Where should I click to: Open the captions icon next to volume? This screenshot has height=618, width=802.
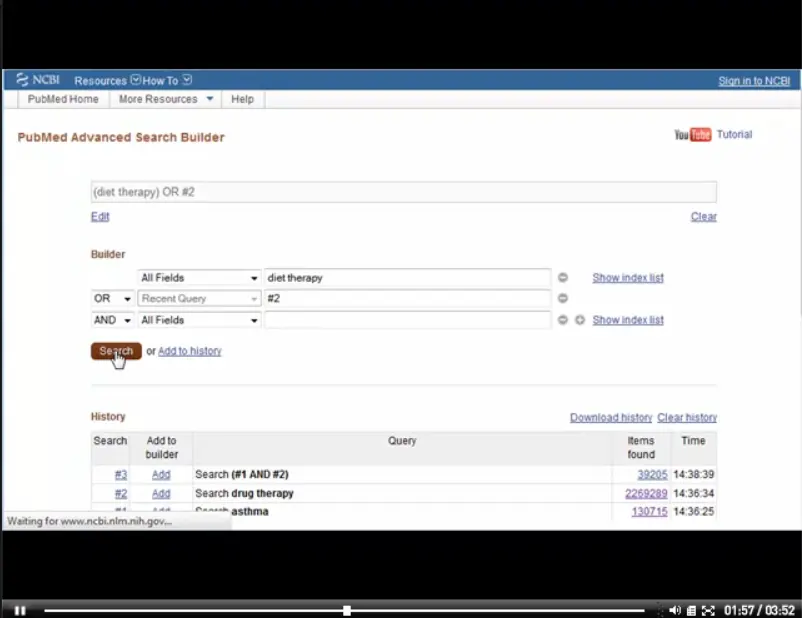(x=691, y=610)
